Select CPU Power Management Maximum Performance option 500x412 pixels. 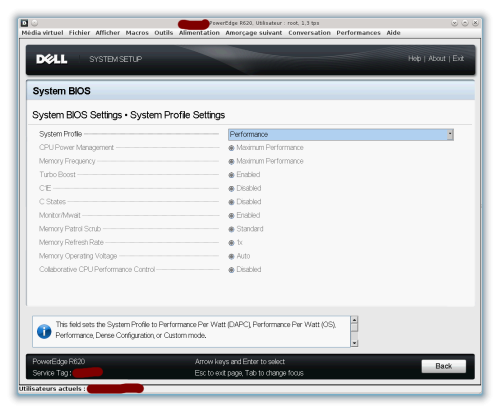[266, 148]
